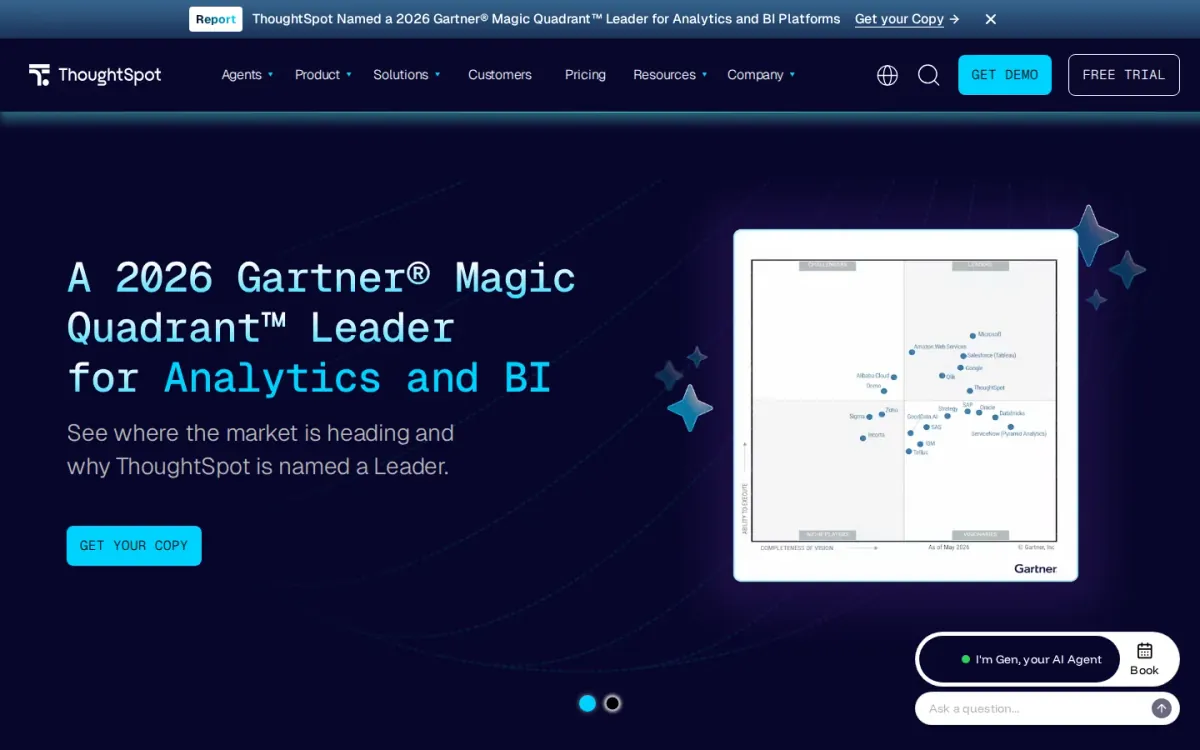Expand the Resources menu

click(670, 75)
